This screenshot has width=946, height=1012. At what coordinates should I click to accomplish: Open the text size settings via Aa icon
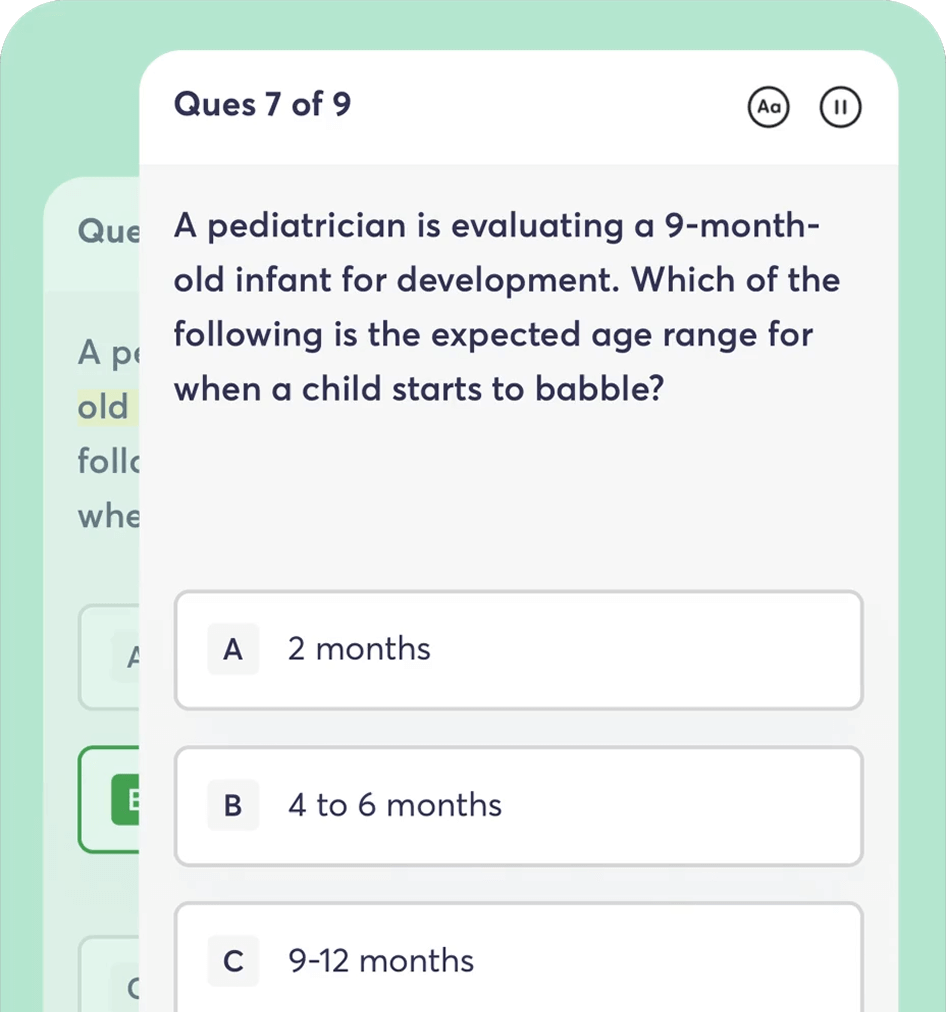coord(769,107)
